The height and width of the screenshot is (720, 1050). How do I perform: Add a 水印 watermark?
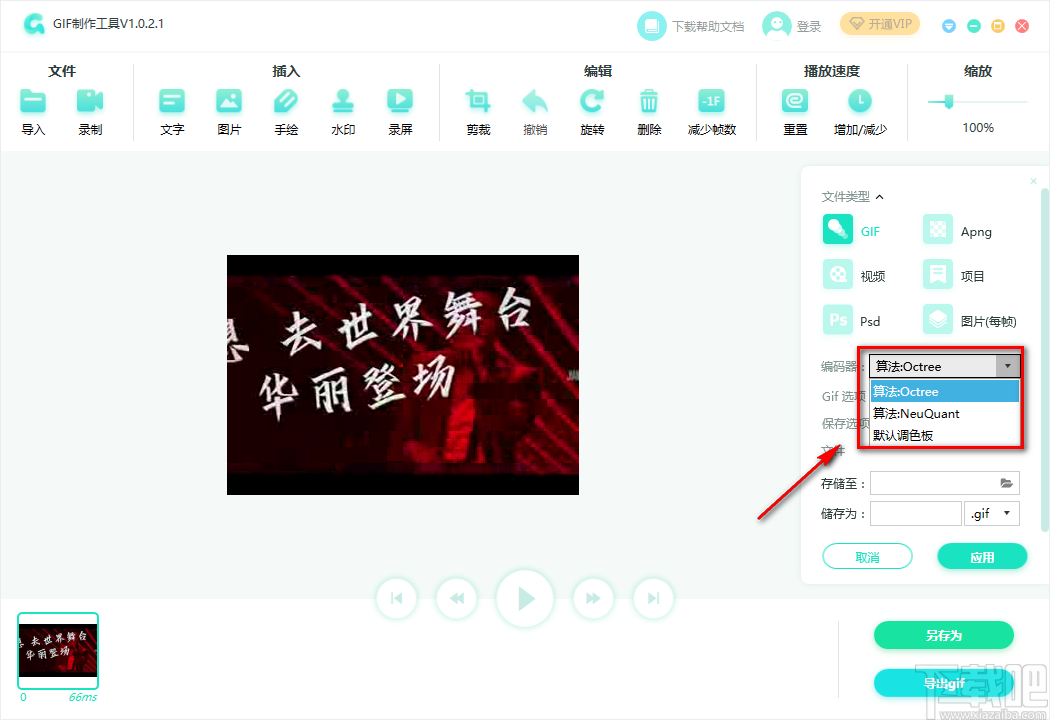click(343, 108)
